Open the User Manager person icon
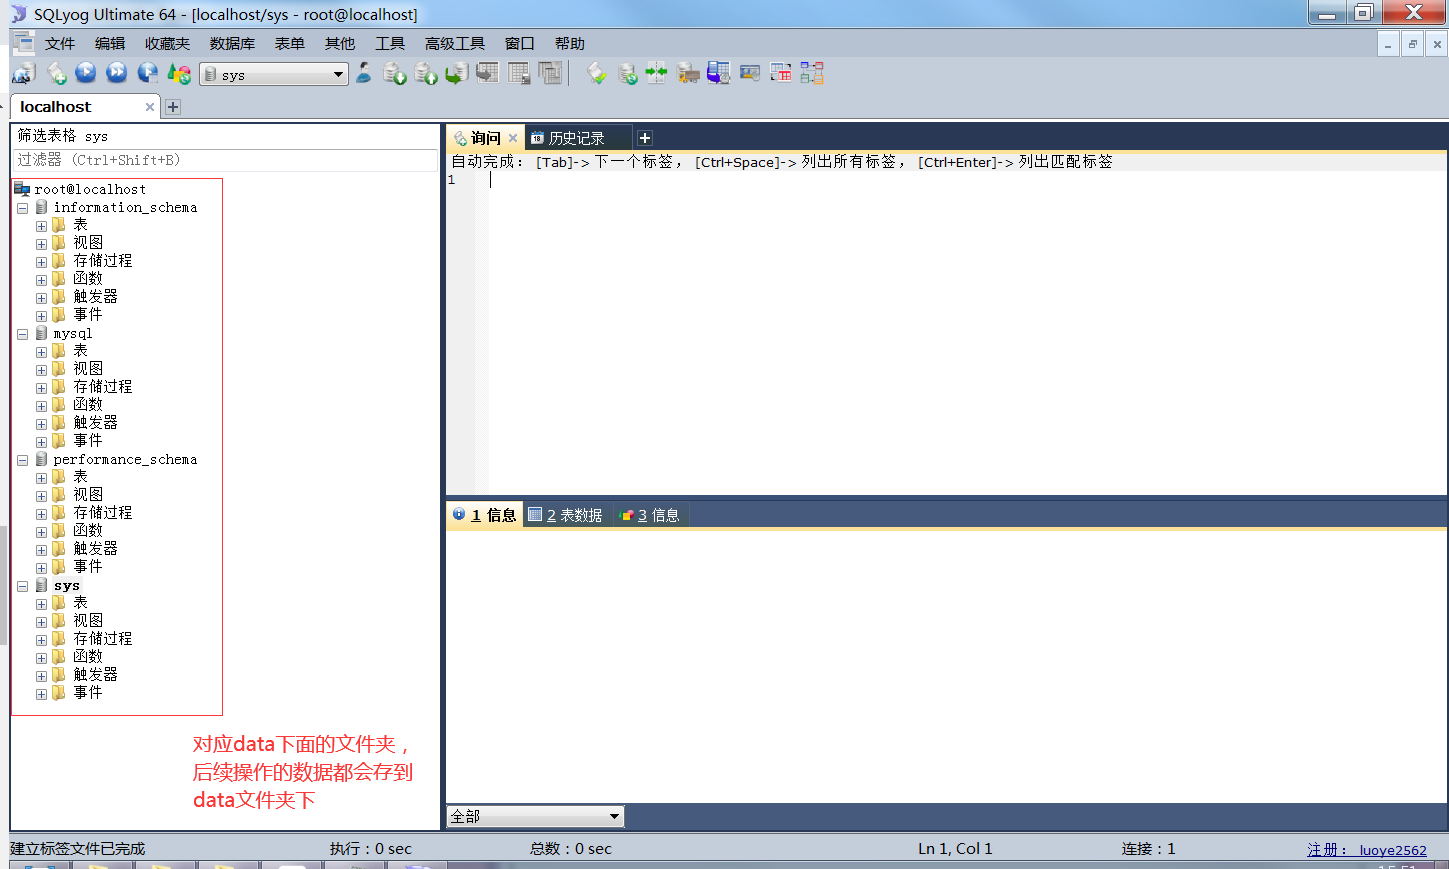The image size is (1449, 869). (x=364, y=73)
